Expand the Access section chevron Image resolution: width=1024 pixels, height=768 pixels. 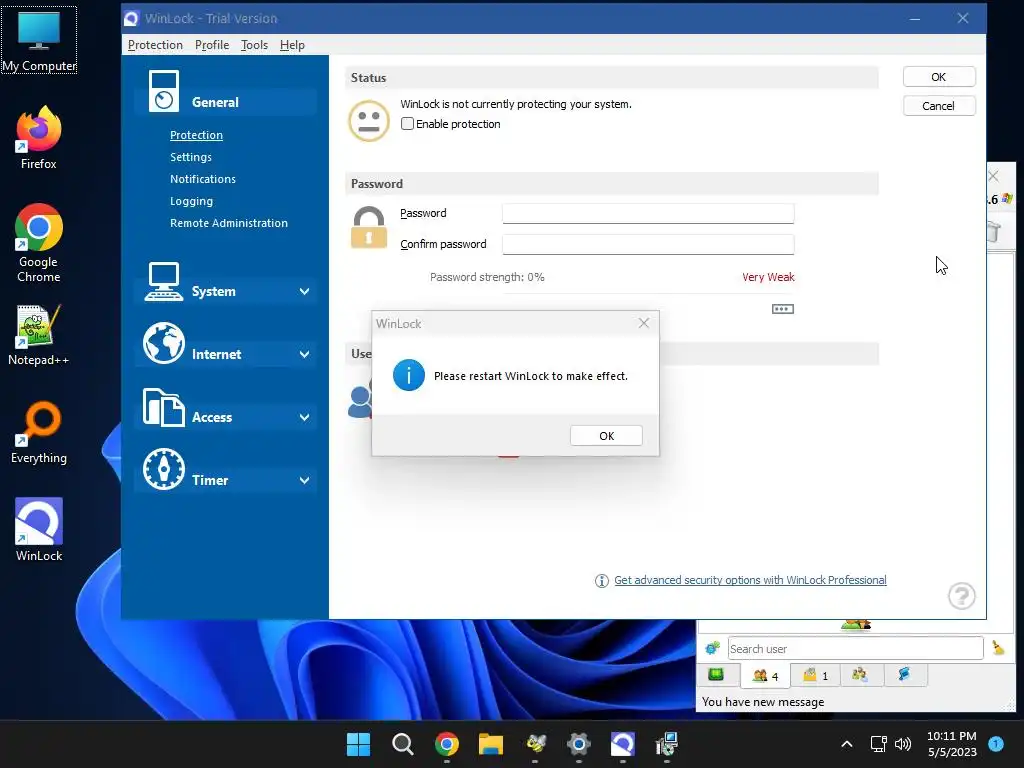coord(304,417)
